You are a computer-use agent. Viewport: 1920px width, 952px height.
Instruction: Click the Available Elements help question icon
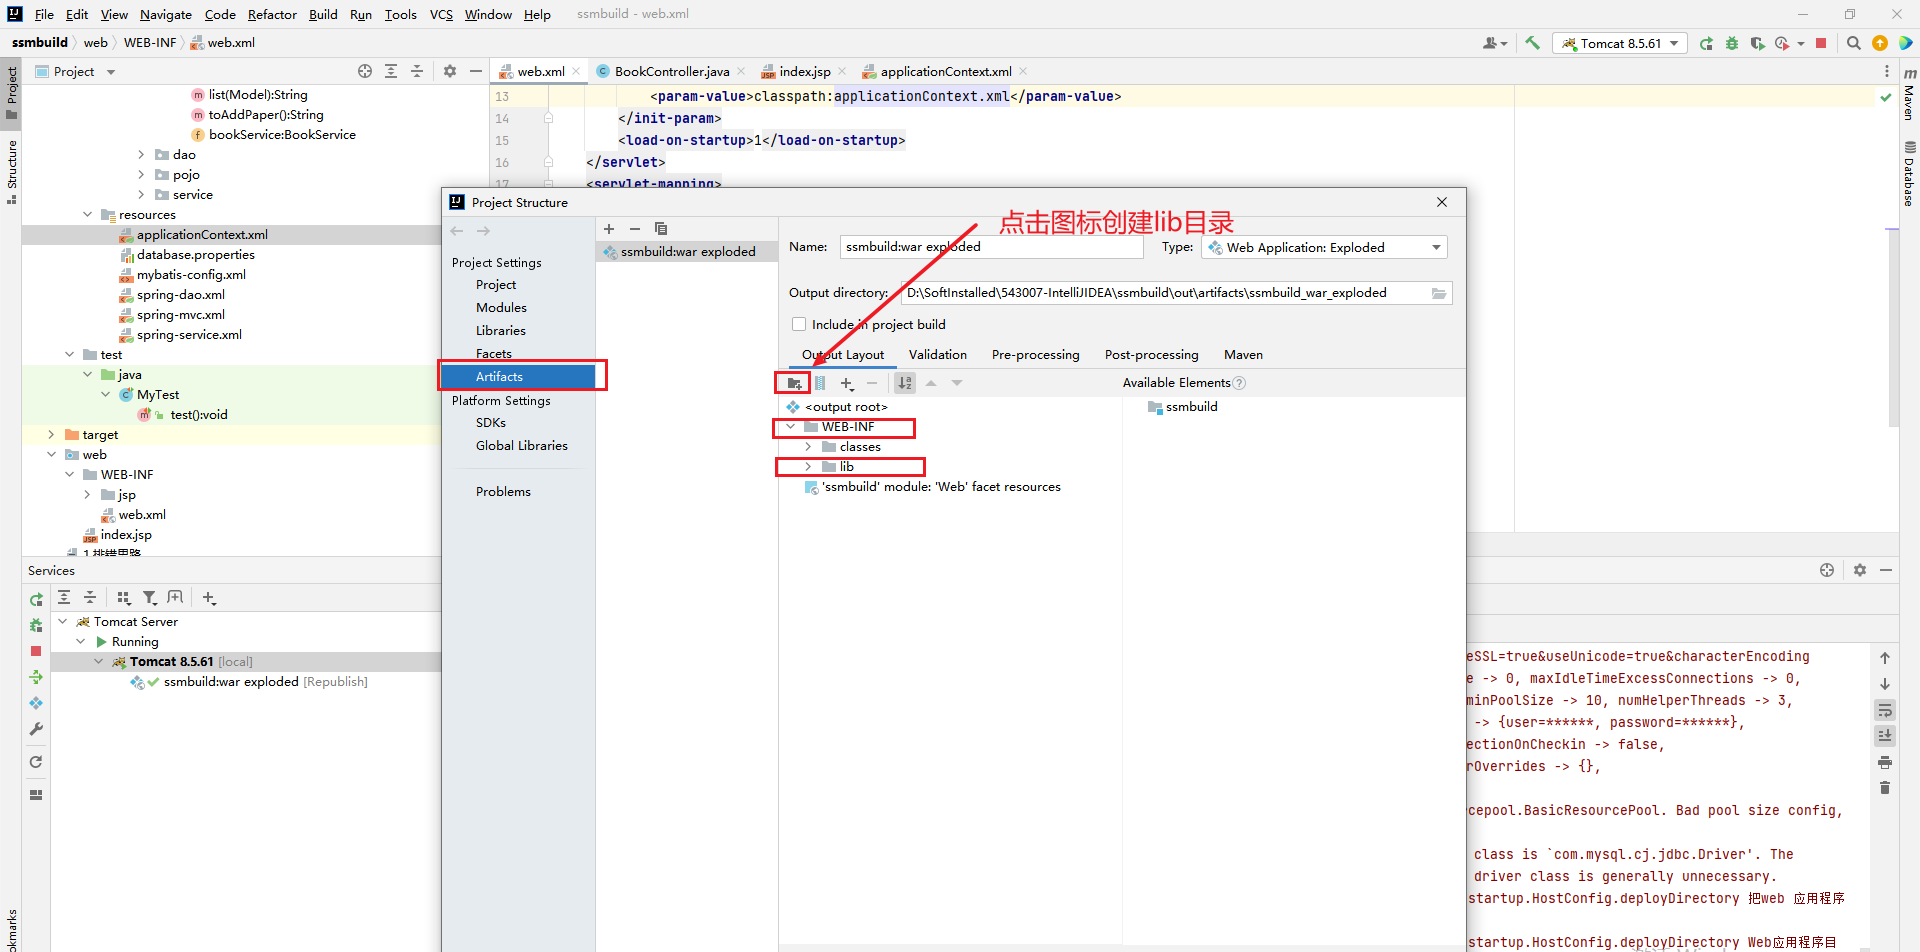pyautogui.click(x=1240, y=383)
